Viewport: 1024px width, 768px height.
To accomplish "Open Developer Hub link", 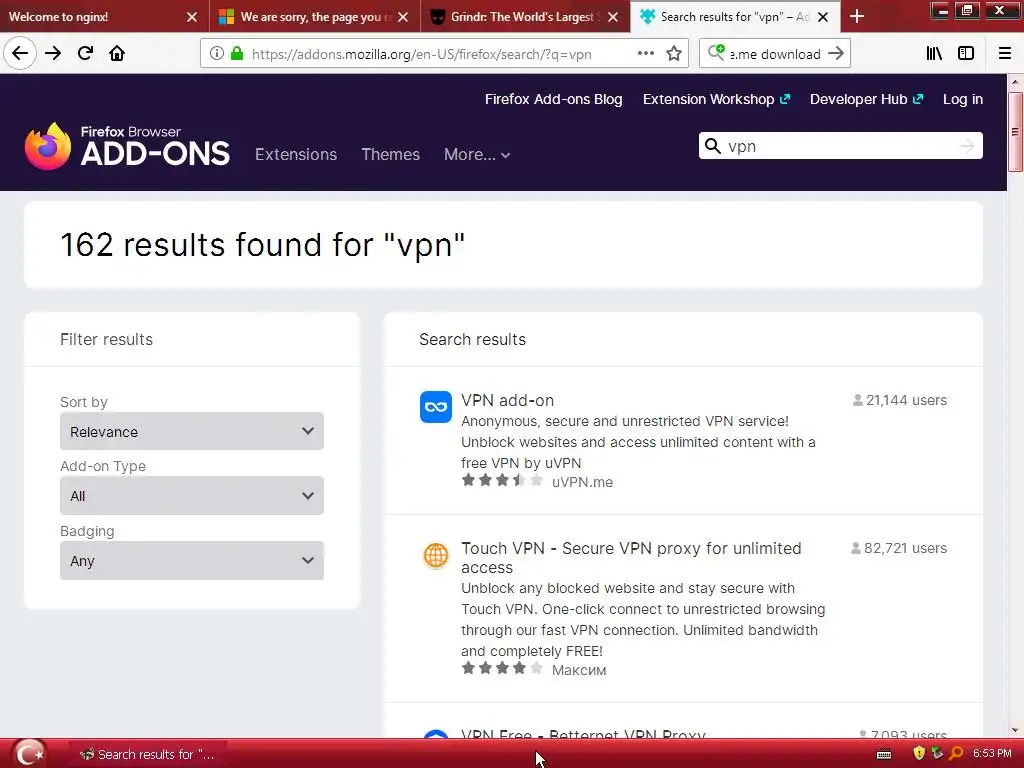I will pyautogui.click(x=866, y=99).
